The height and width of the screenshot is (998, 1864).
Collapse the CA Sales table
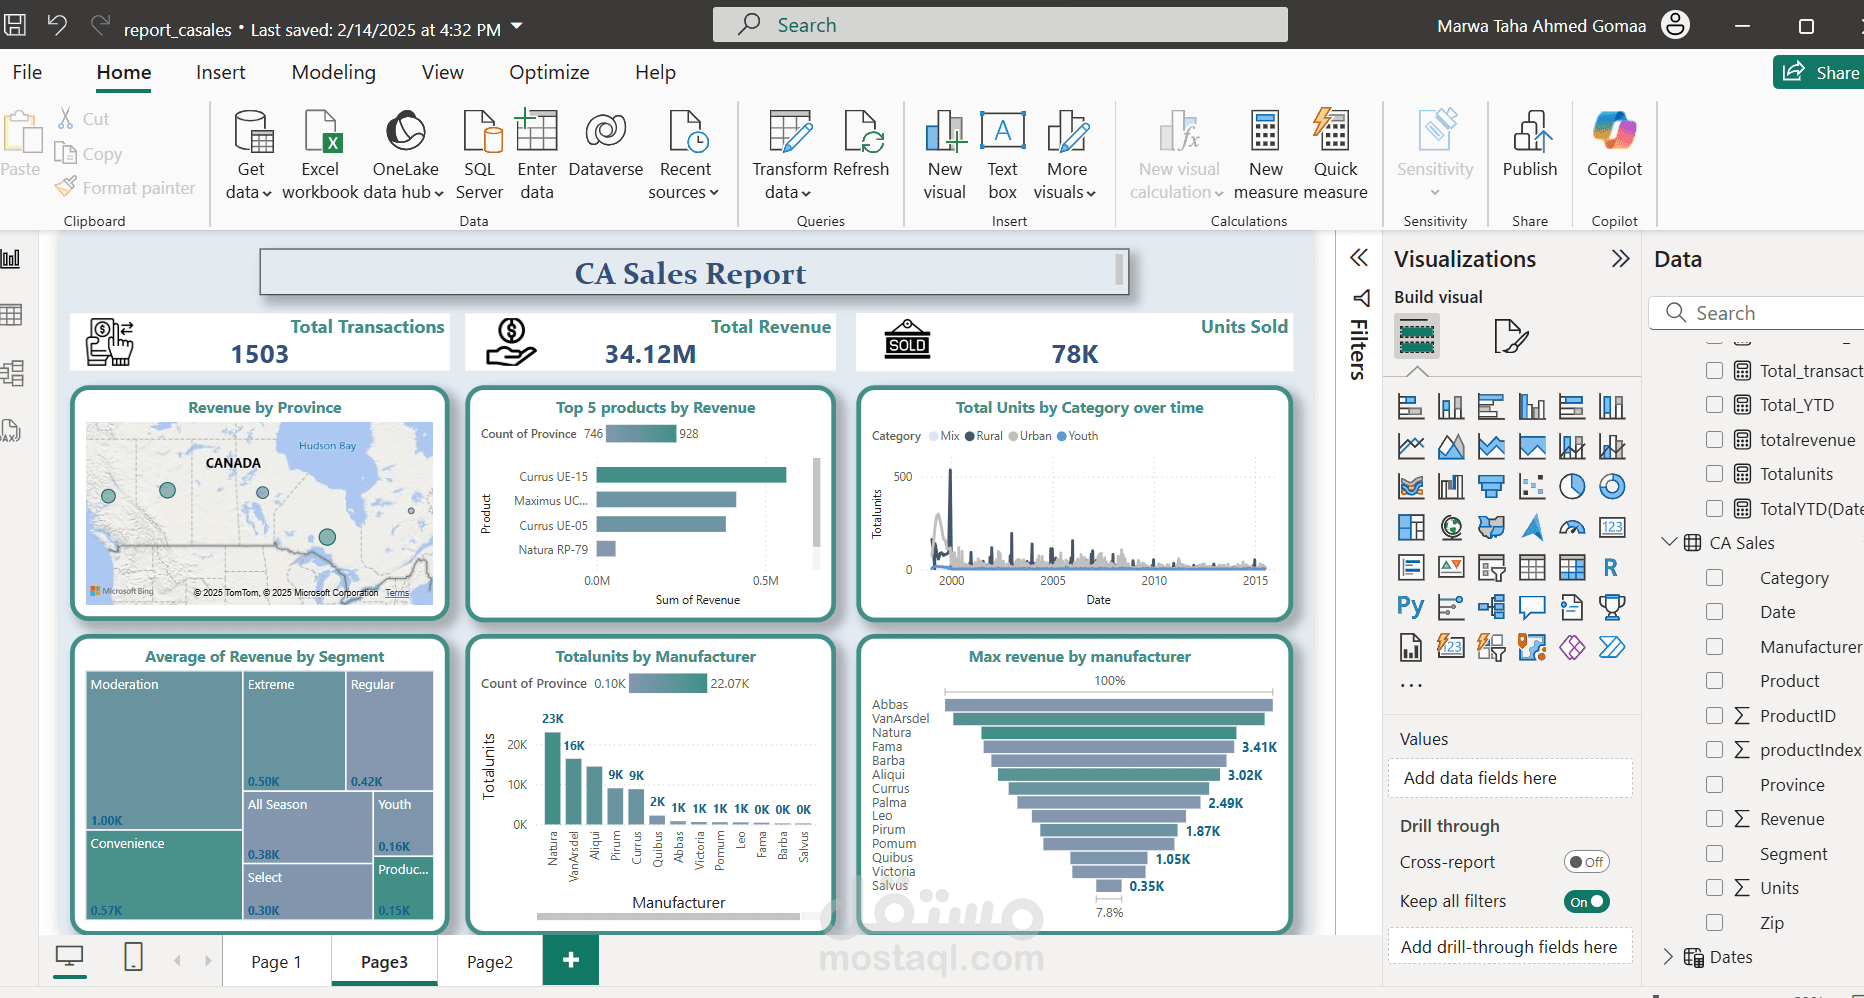tap(1668, 542)
